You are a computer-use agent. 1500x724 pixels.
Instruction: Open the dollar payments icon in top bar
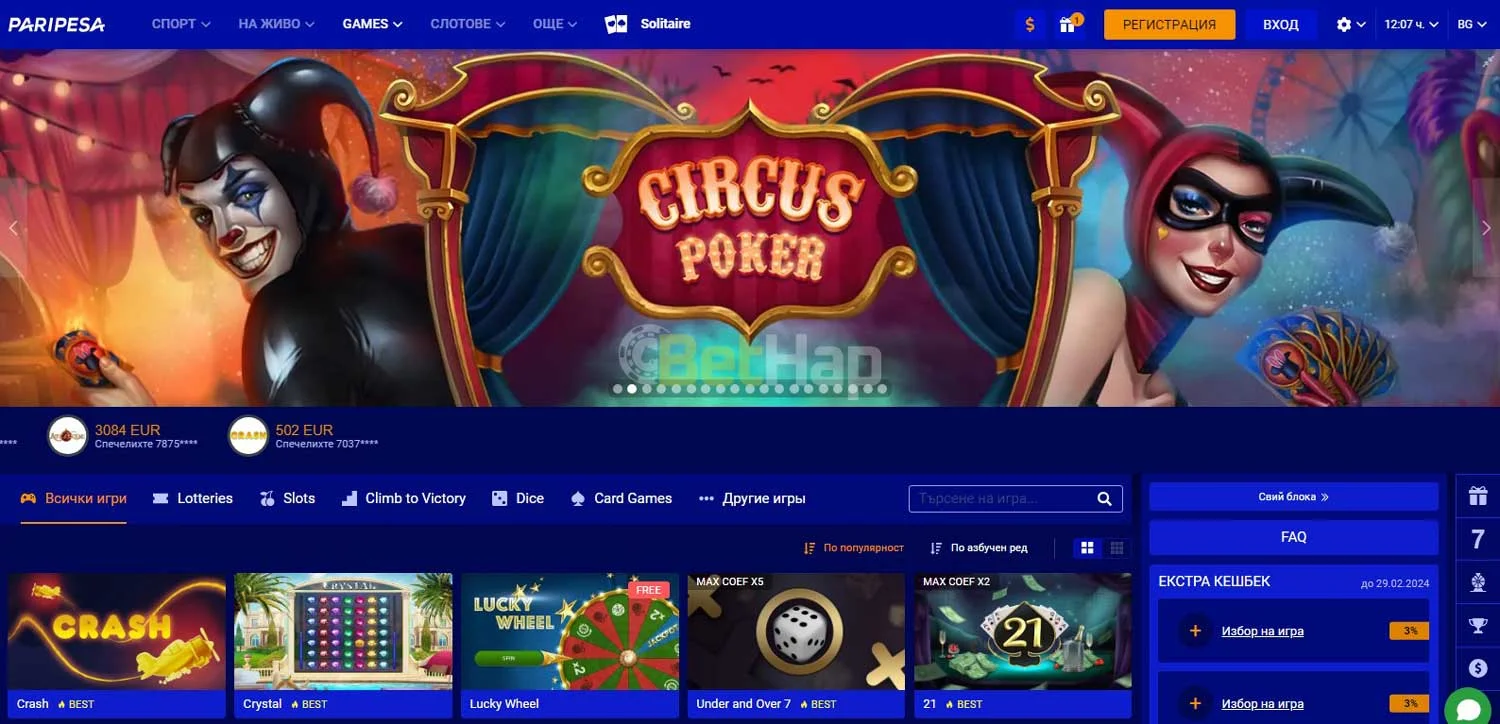tap(1030, 24)
